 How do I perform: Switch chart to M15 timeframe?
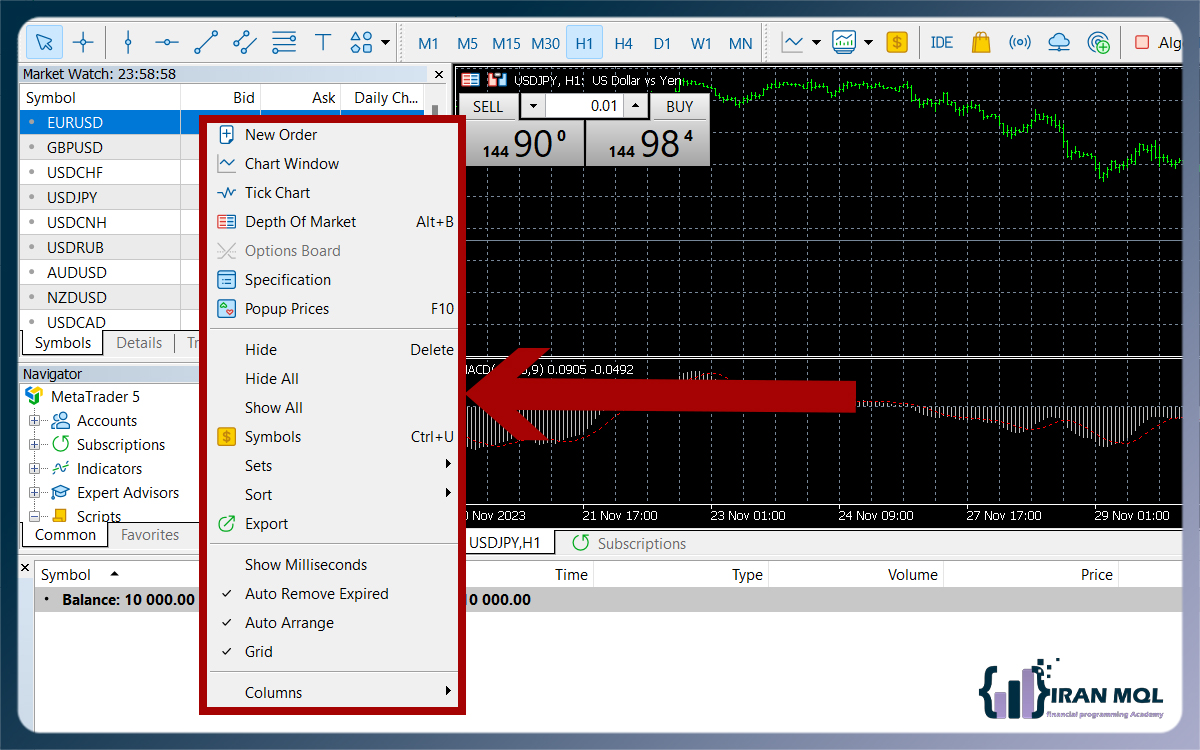506,43
